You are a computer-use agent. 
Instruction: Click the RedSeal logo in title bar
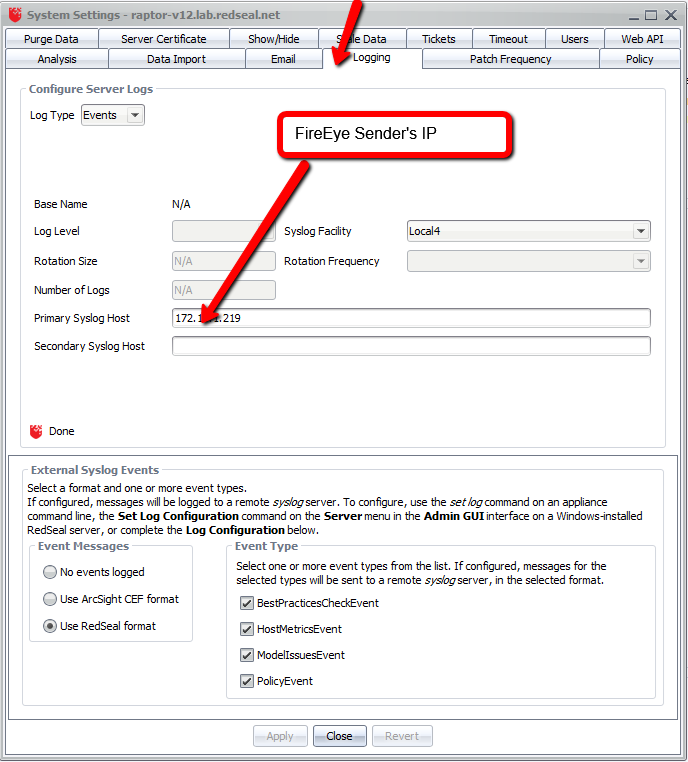(x=15, y=15)
